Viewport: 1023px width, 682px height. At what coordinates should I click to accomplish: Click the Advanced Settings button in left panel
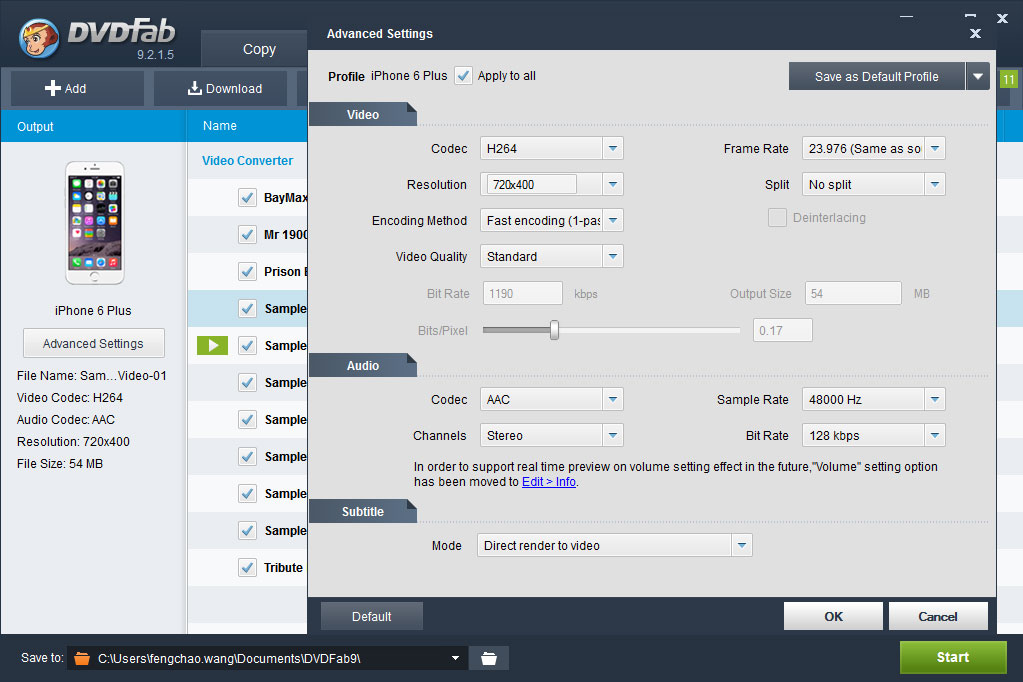click(94, 343)
